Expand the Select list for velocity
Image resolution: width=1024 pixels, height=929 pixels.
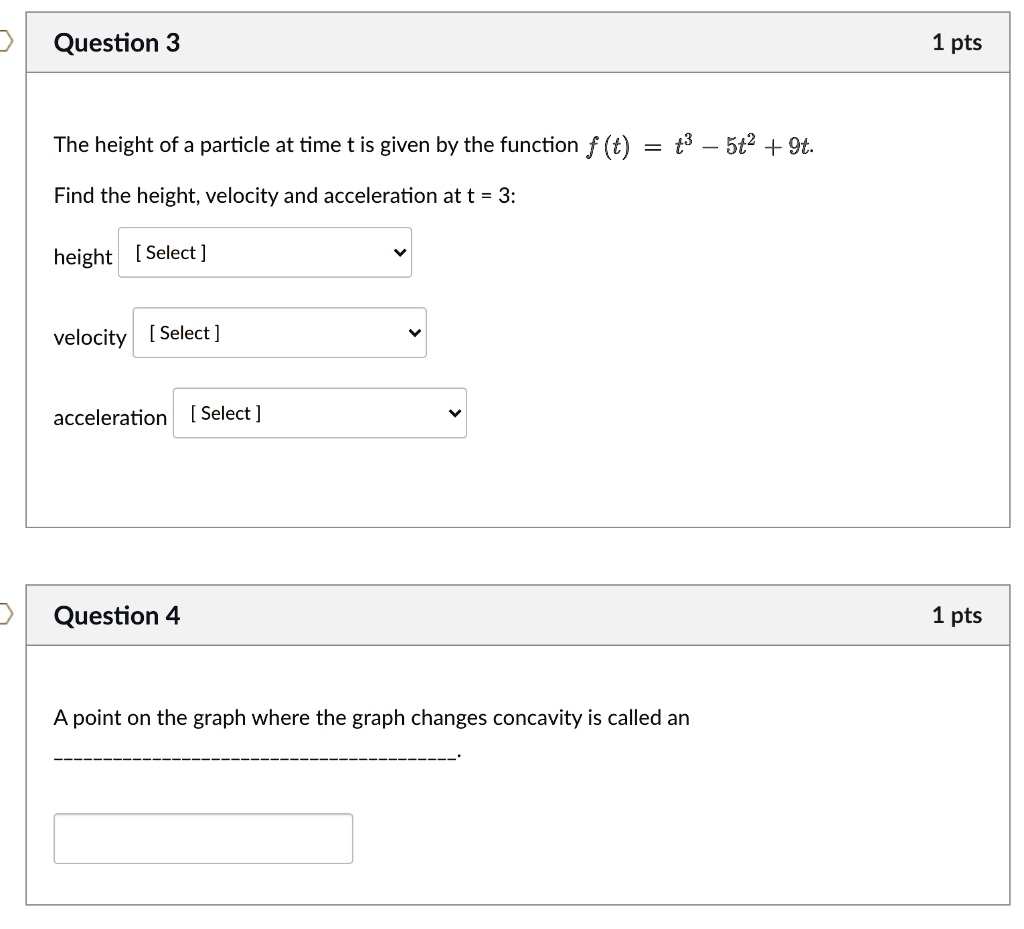pos(280,333)
